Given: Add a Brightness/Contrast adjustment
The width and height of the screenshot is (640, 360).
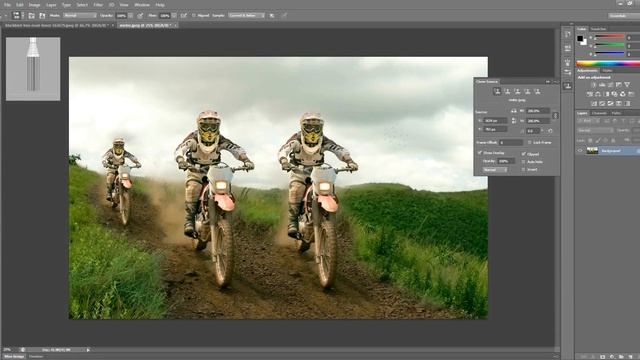Looking at the screenshot, I should point(593,84).
